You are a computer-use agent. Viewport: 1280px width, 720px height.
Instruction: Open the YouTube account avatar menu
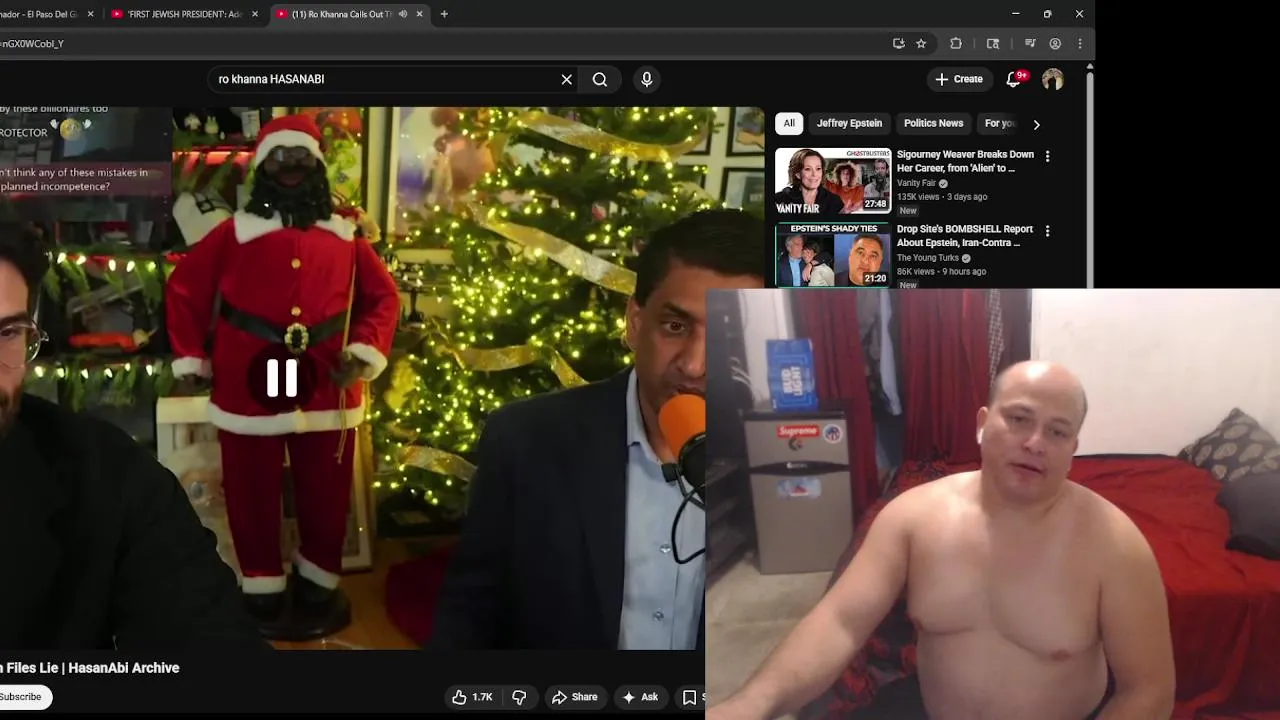click(x=1053, y=80)
